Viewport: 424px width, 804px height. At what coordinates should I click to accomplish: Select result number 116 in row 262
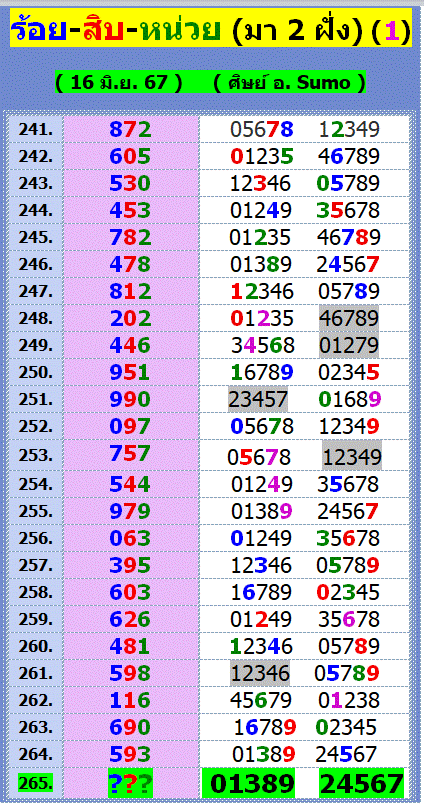131,700
